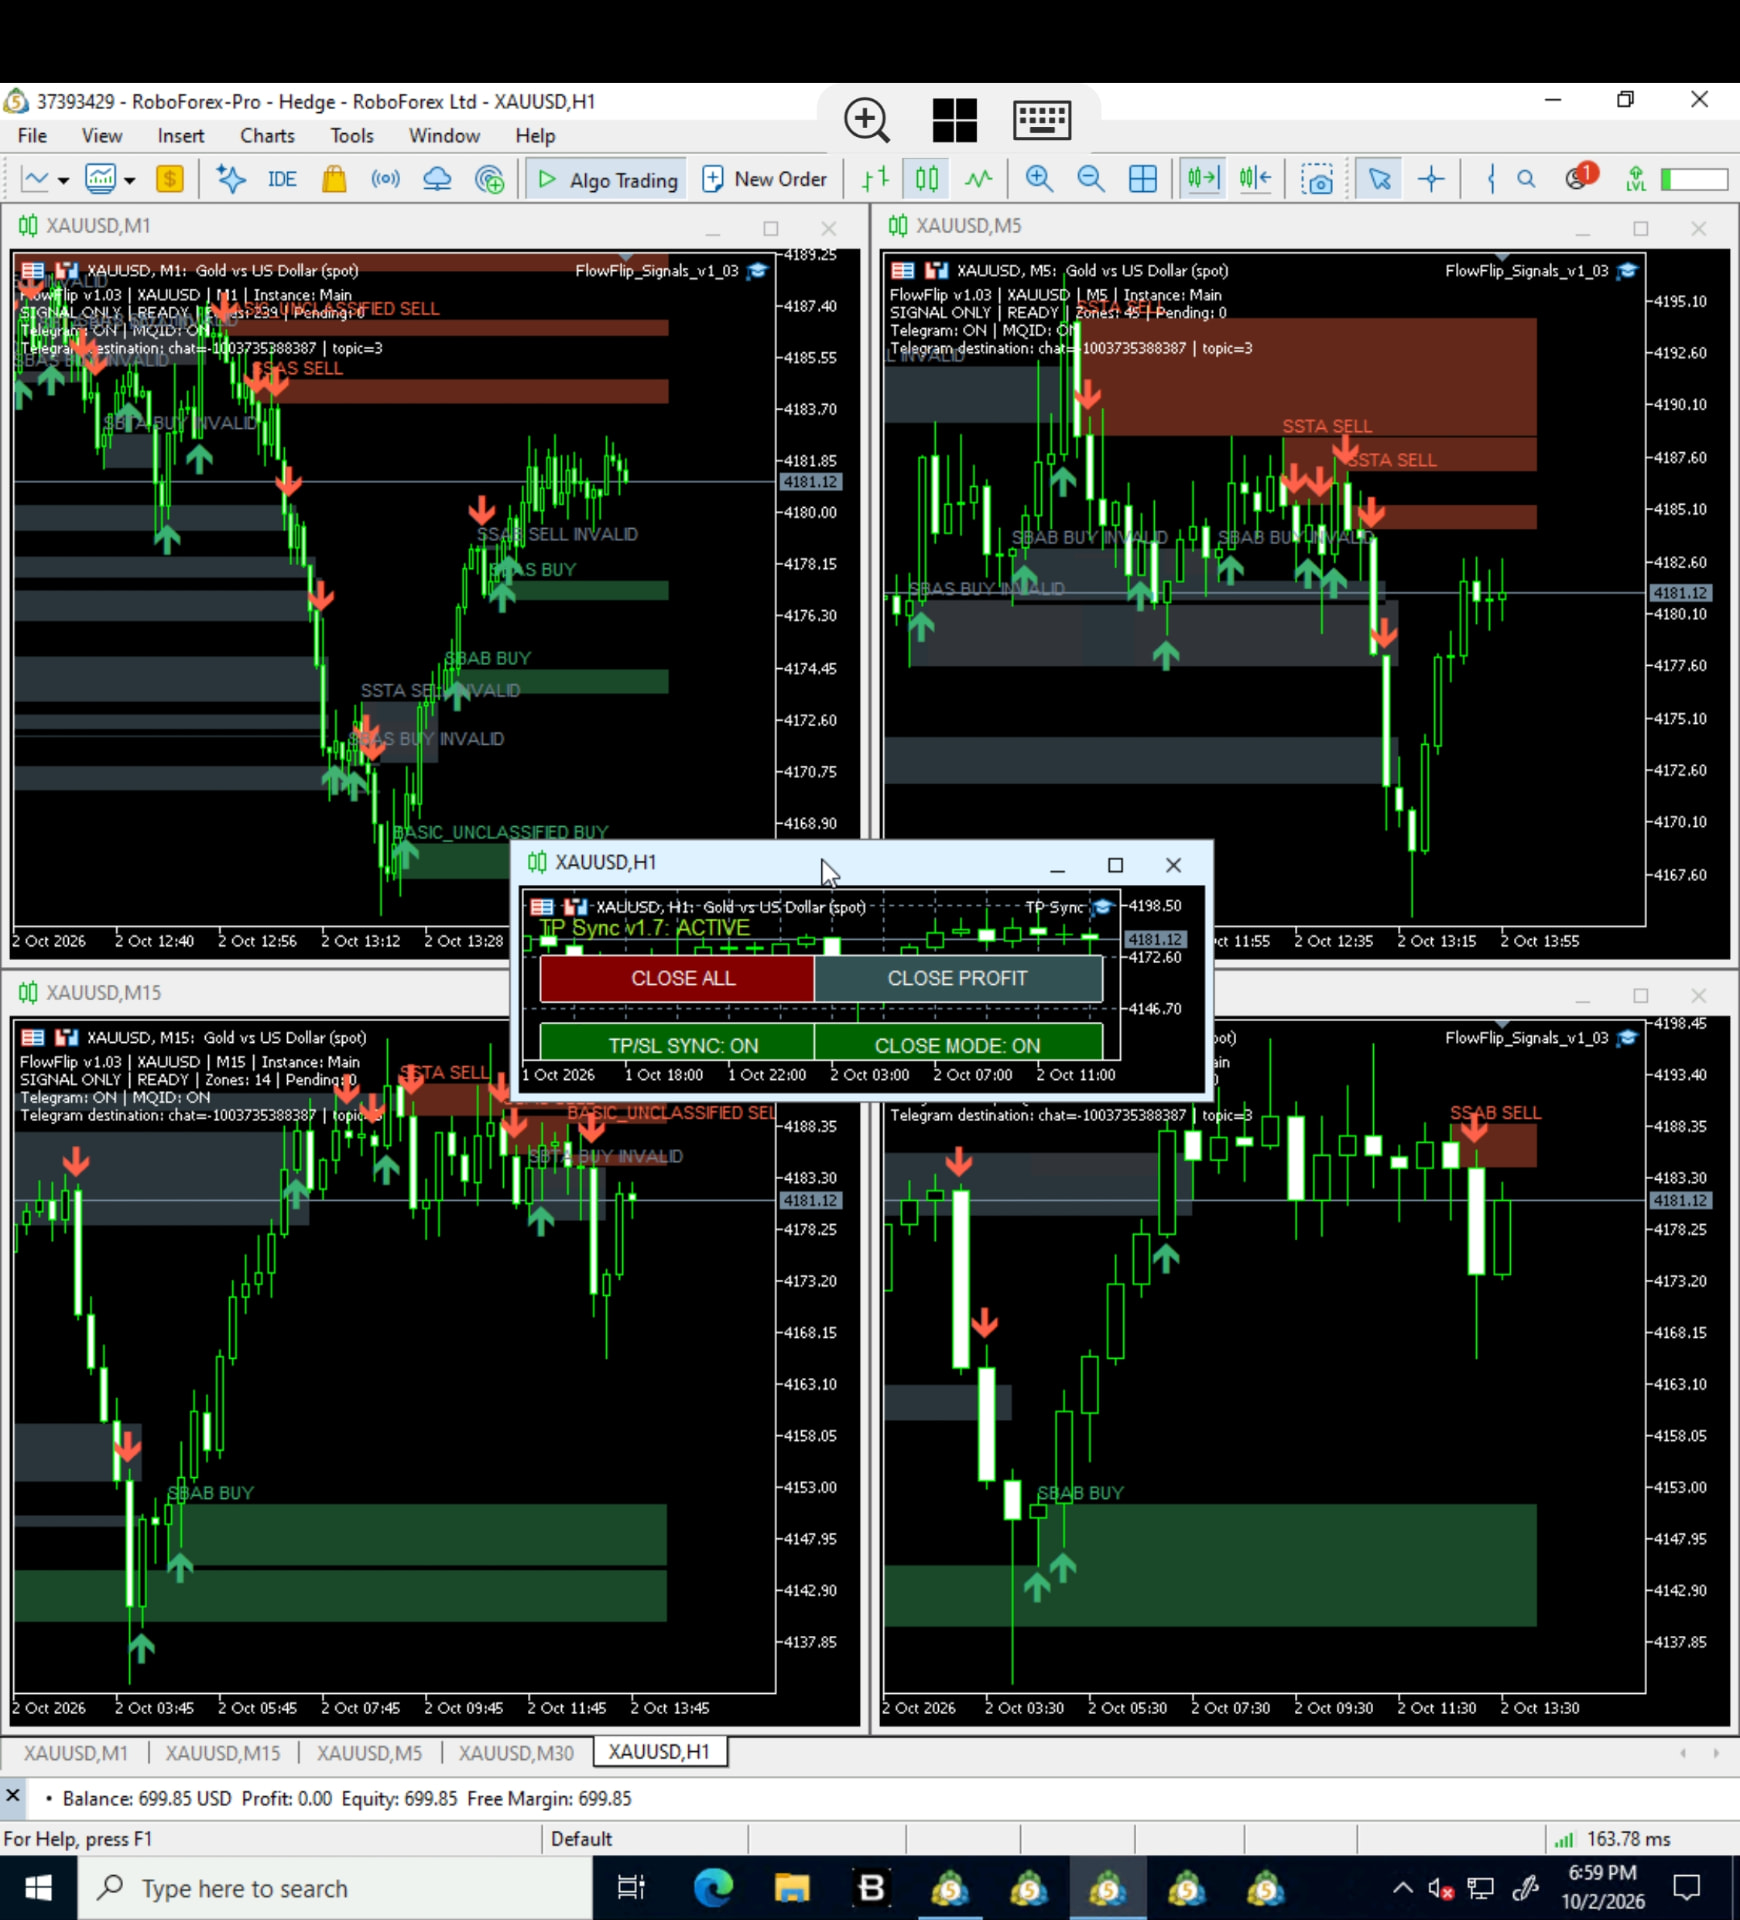Take a chart screenshot with camera icon
Screen dimensions: 1740x1920
click(x=1317, y=179)
